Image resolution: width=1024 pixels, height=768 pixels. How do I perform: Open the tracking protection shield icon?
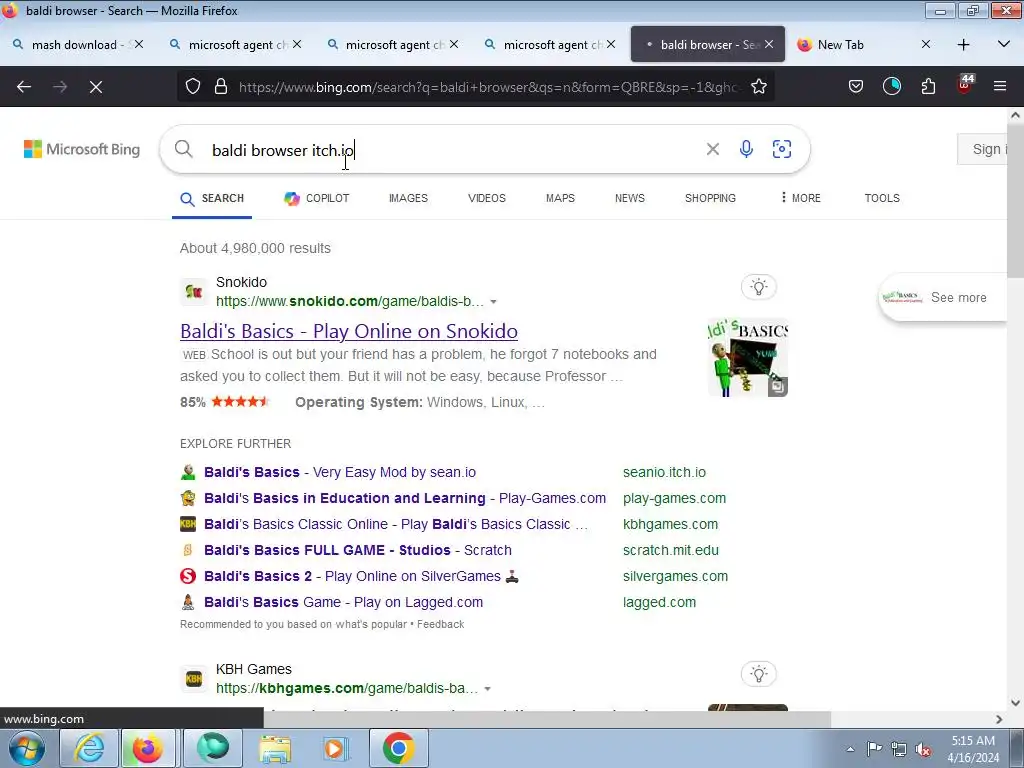tap(193, 86)
